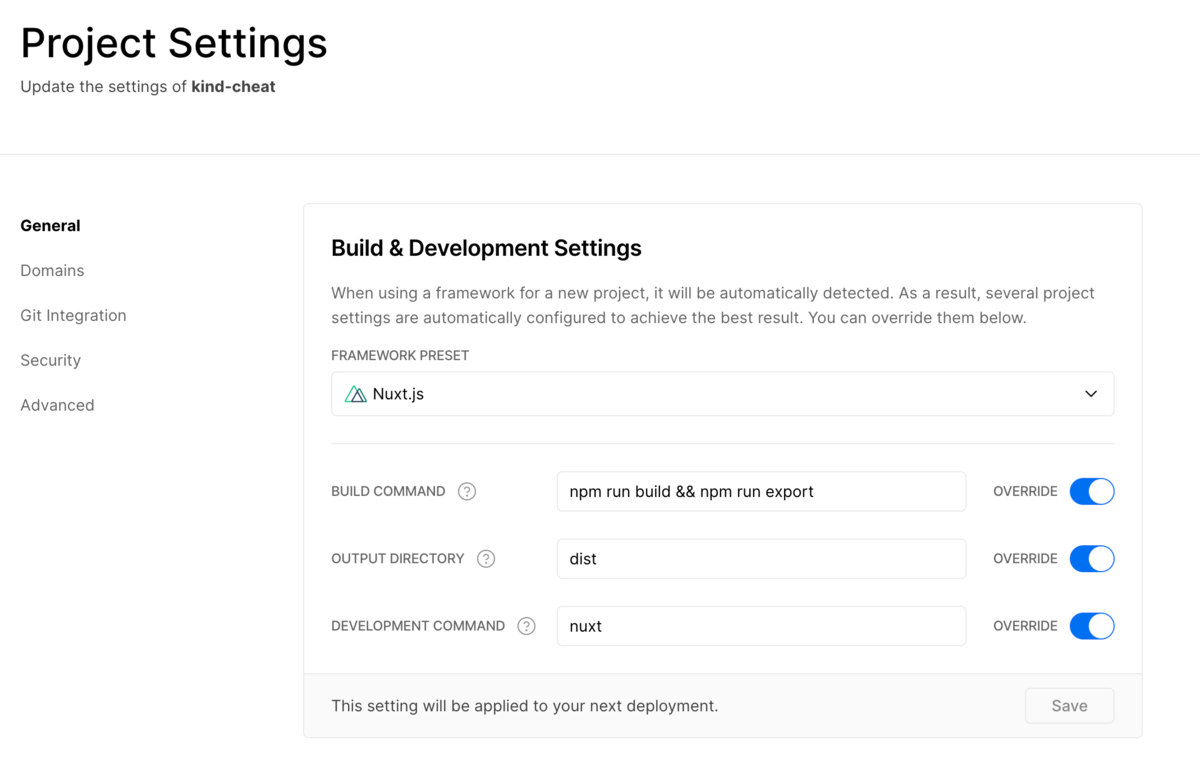Click the Build & Development Settings heading
This screenshot has height=782, width=1200.
tap(486, 248)
